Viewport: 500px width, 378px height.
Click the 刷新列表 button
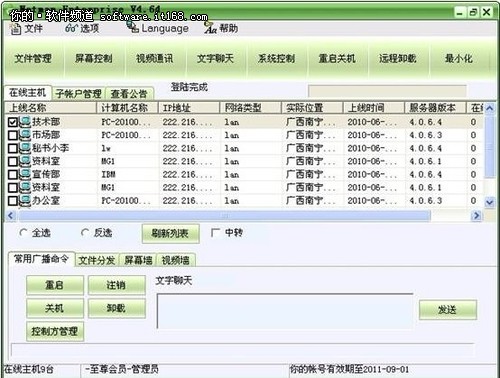tap(170, 233)
